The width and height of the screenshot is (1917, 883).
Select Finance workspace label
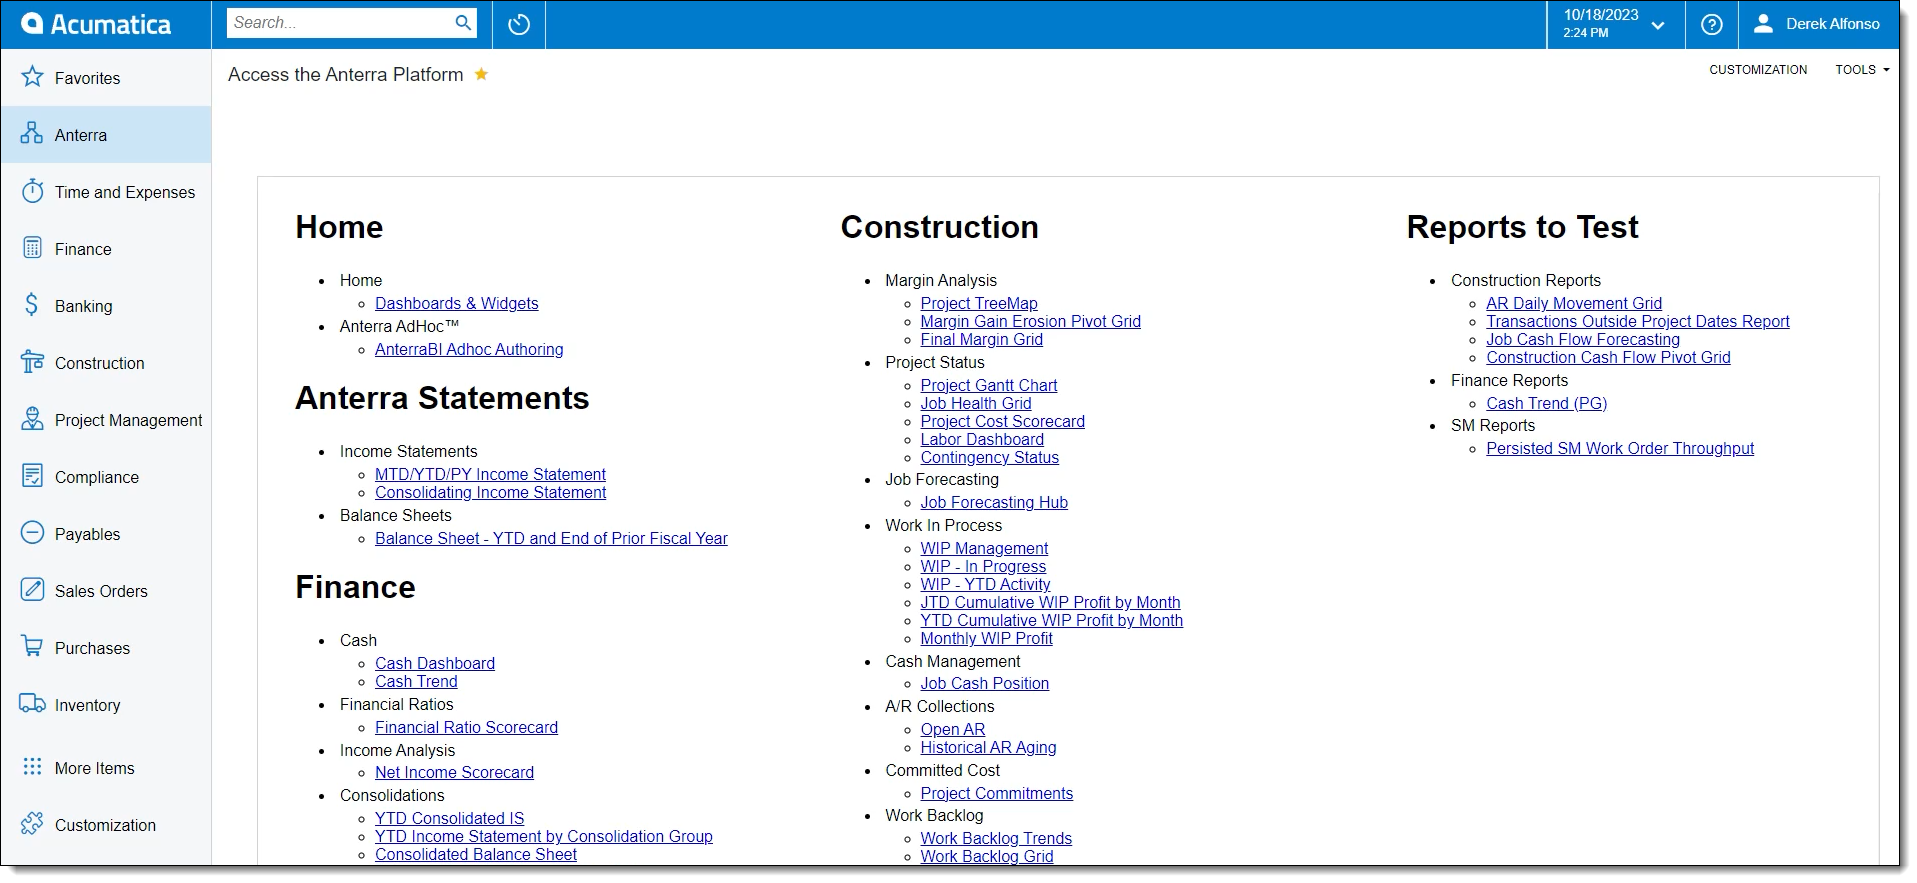click(x=83, y=249)
